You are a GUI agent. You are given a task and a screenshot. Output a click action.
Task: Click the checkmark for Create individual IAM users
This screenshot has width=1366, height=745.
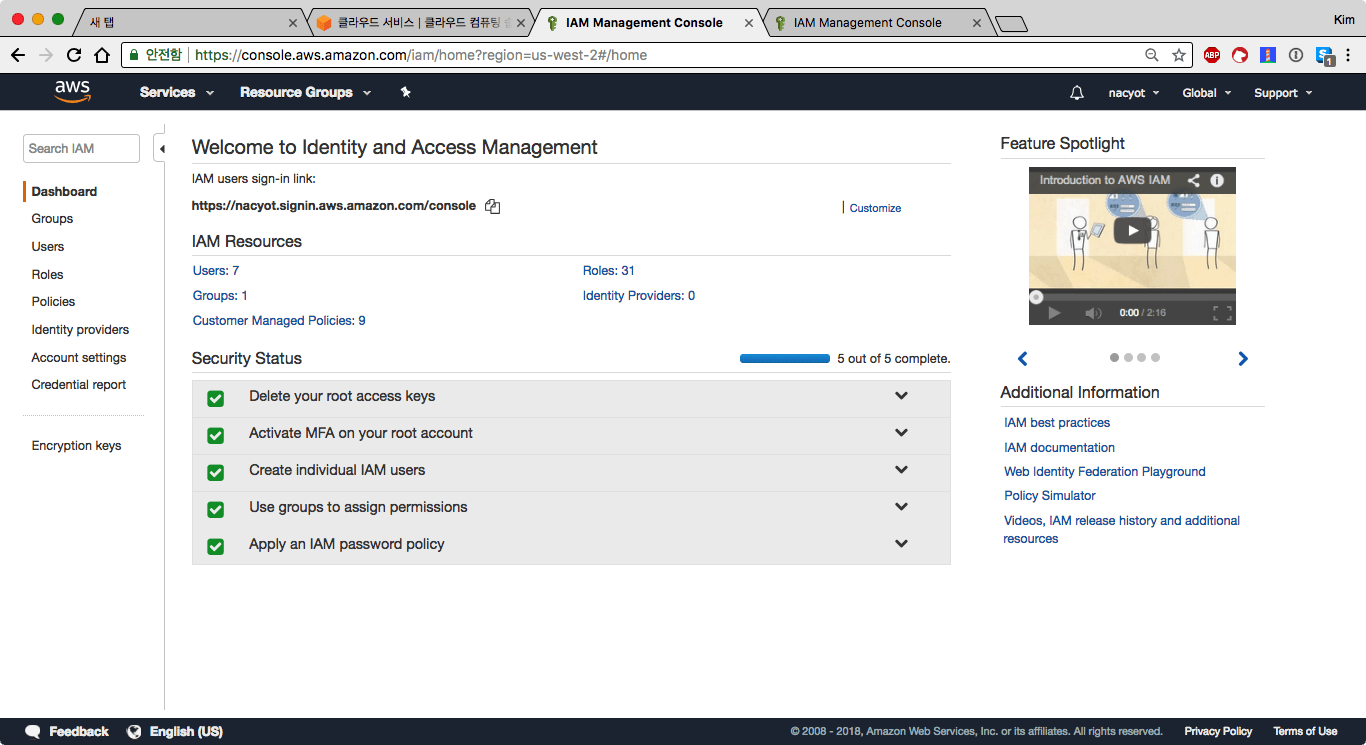[215, 472]
